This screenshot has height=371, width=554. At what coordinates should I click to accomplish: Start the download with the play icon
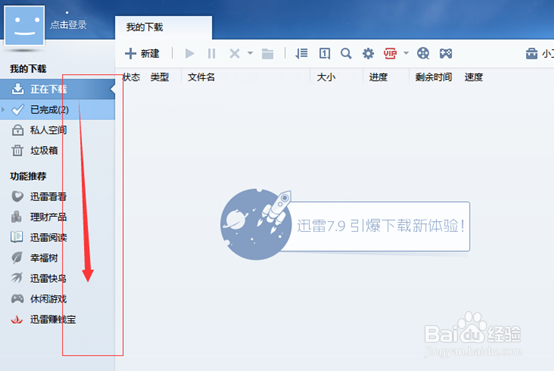click(190, 54)
